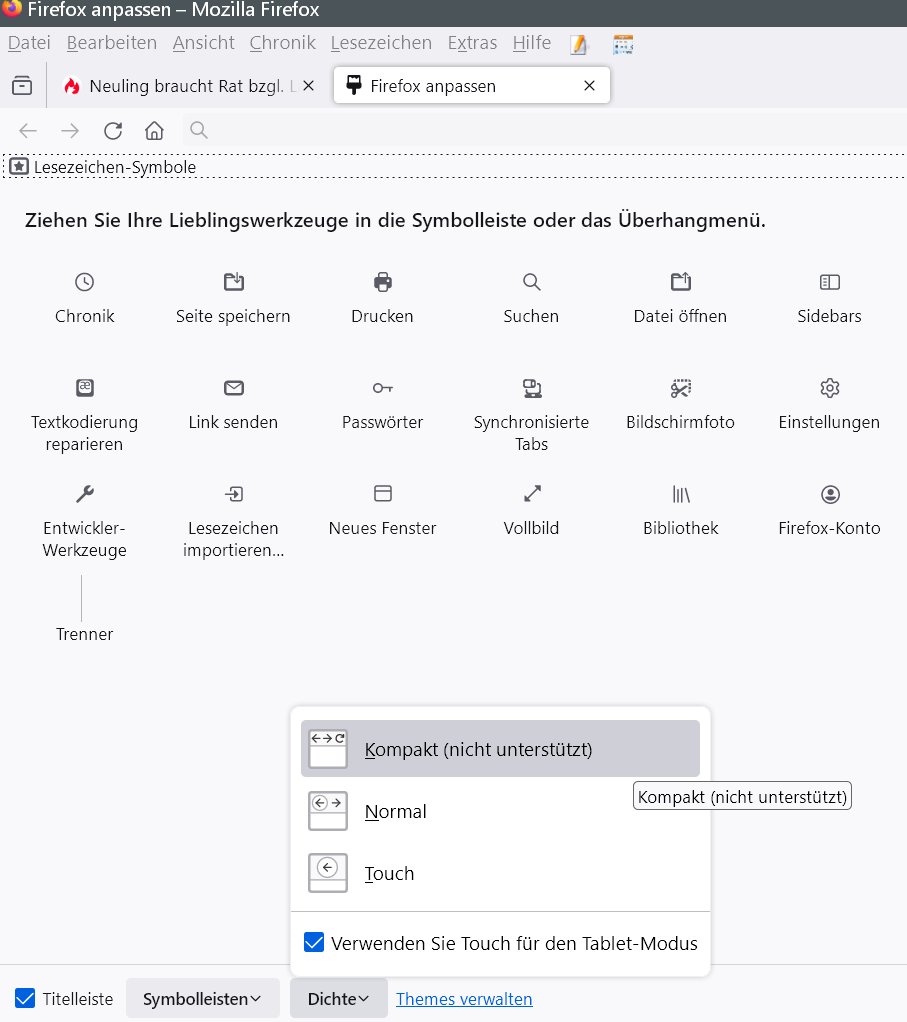Toggle the Titelleiste checkbox
The height and width of the screenshot is (1022, 907).
(x=25, y=998)
